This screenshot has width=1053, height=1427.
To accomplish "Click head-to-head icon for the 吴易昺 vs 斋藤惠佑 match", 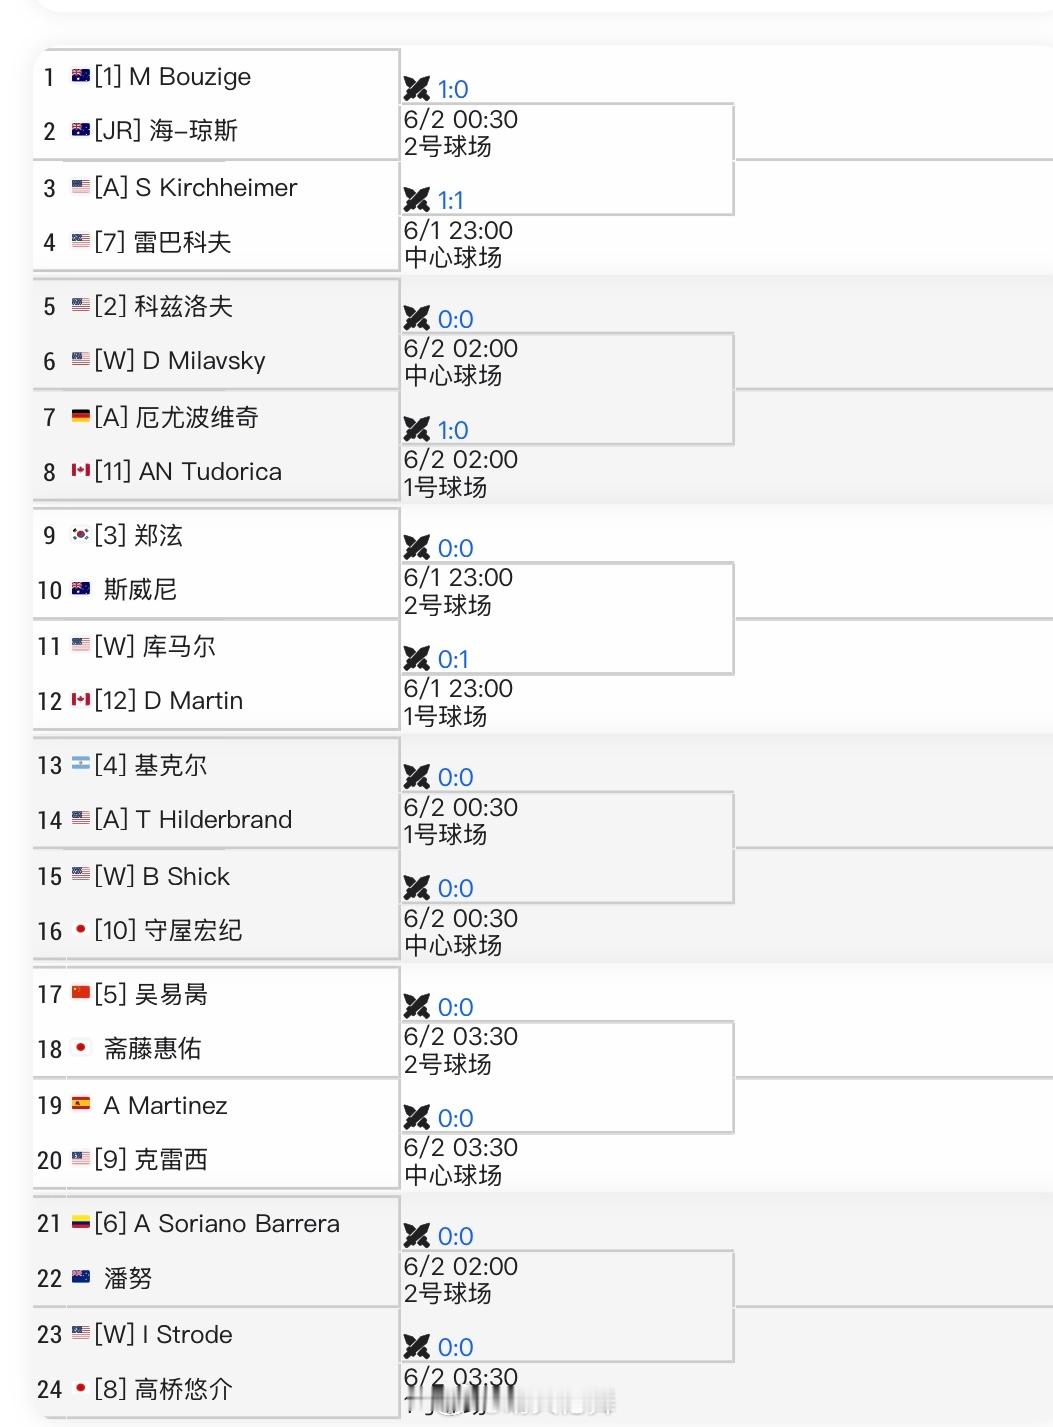I will pos(416,1007).
